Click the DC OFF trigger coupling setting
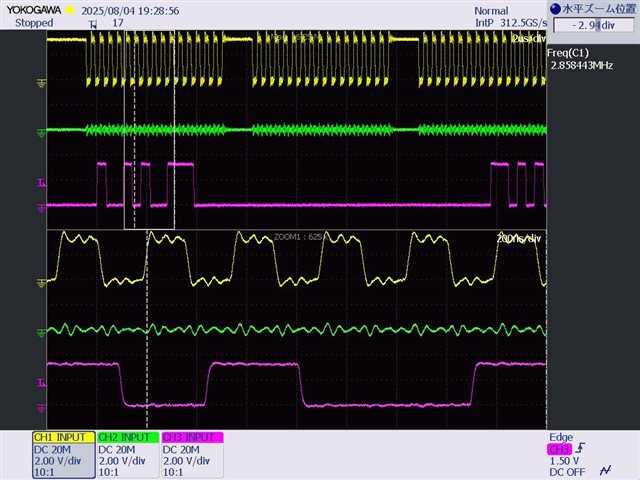The image size is (640, 480). coord(567,472)
